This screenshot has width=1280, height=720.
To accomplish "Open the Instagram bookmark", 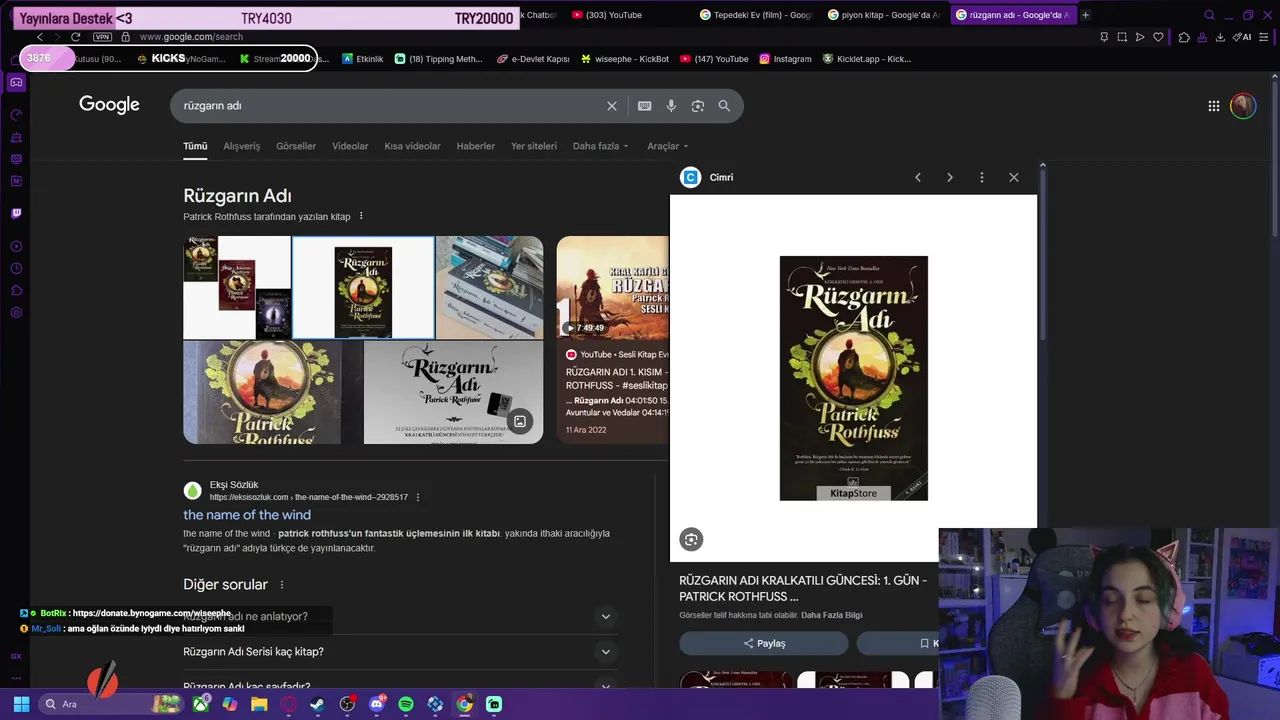I will pos(785,59).
